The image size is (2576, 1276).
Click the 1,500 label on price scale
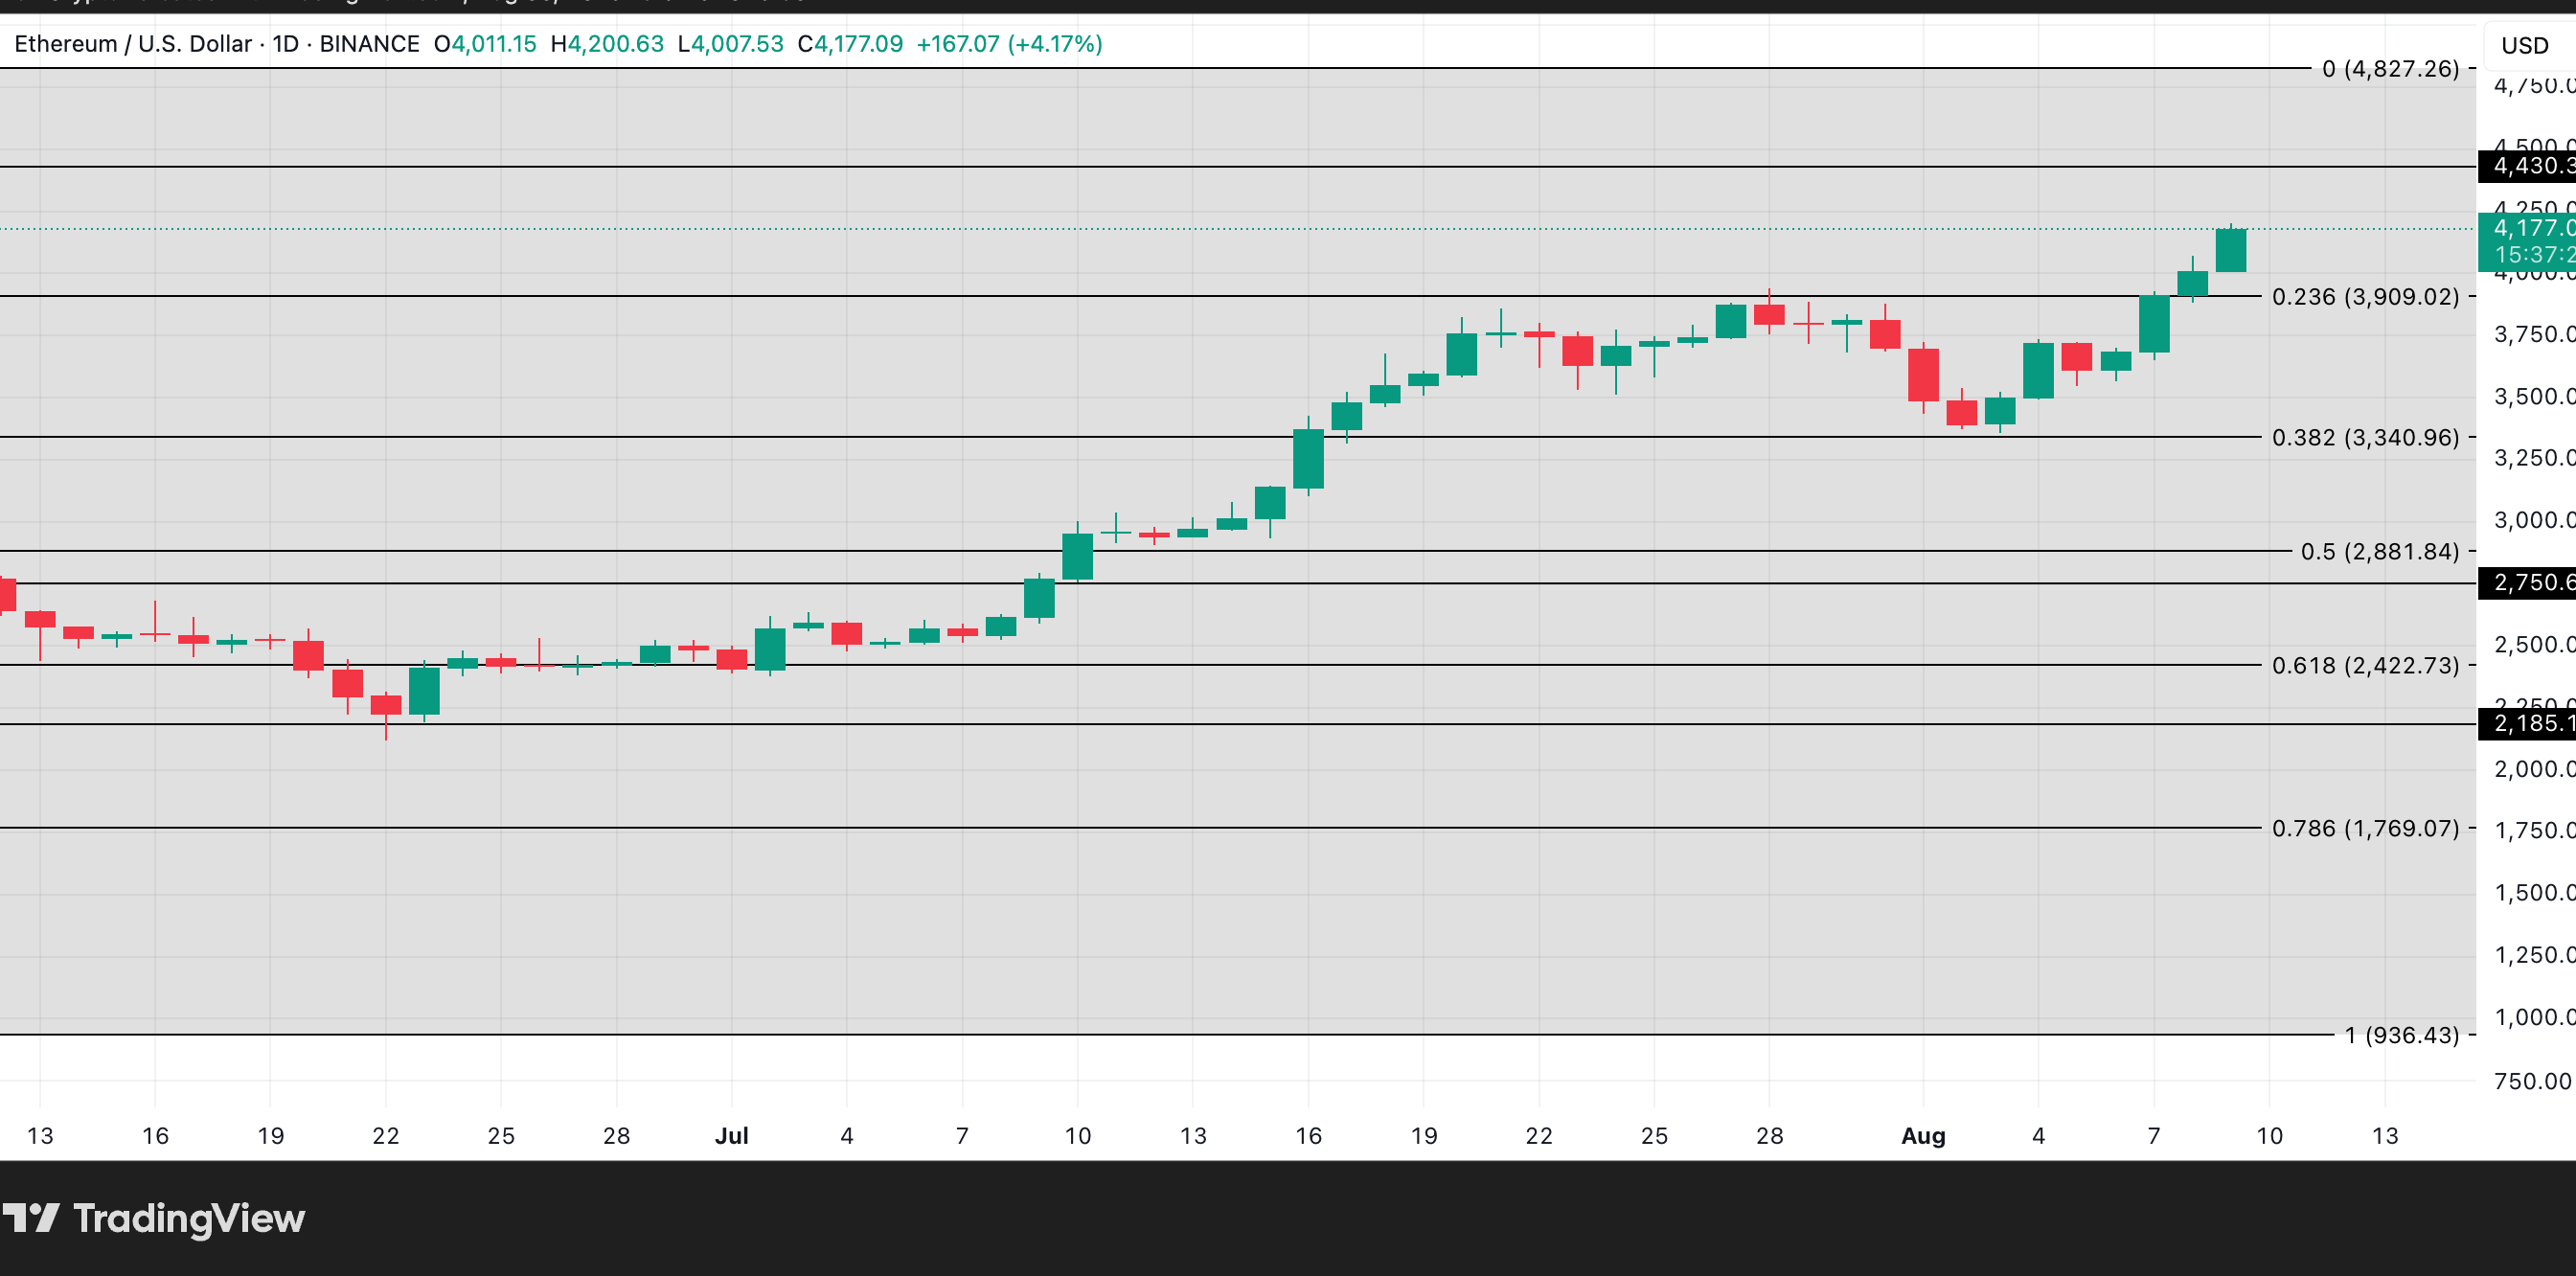(2533, 893)
